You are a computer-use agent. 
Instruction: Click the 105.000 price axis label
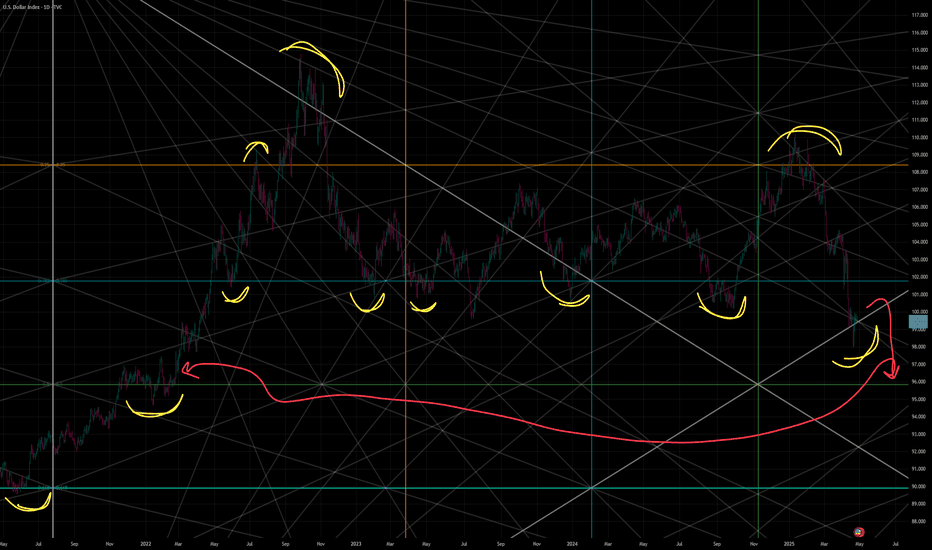[920, 225]
